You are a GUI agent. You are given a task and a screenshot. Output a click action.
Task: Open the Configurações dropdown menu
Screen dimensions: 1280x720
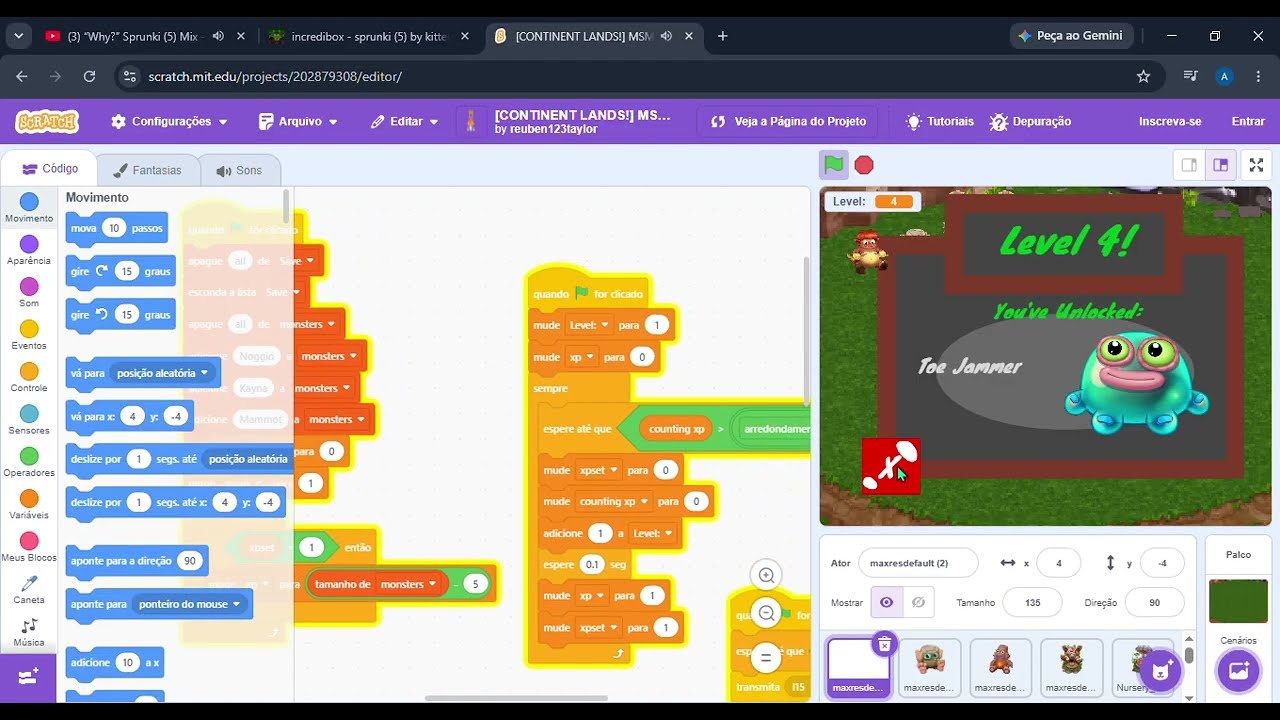169,121
